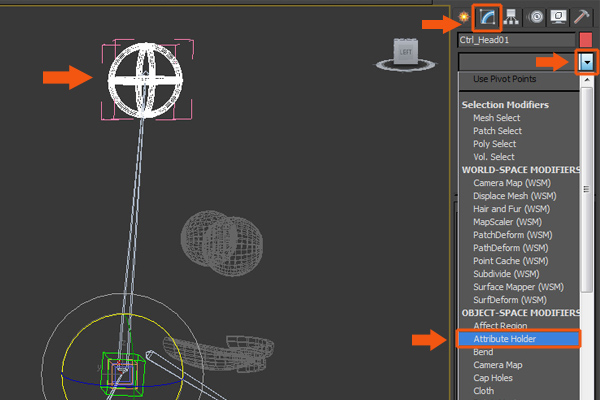Click the Modifier List combo box
The image size is (600, 400).
pos(518,62)
